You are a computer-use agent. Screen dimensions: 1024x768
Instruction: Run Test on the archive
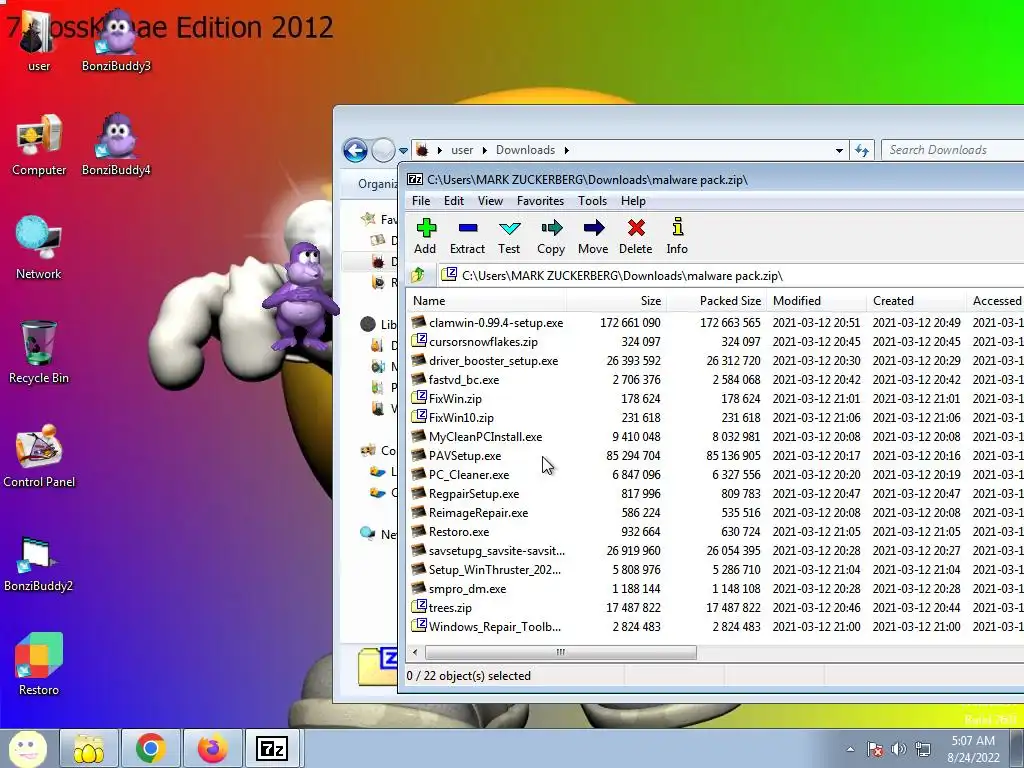[x=509, y=236]
